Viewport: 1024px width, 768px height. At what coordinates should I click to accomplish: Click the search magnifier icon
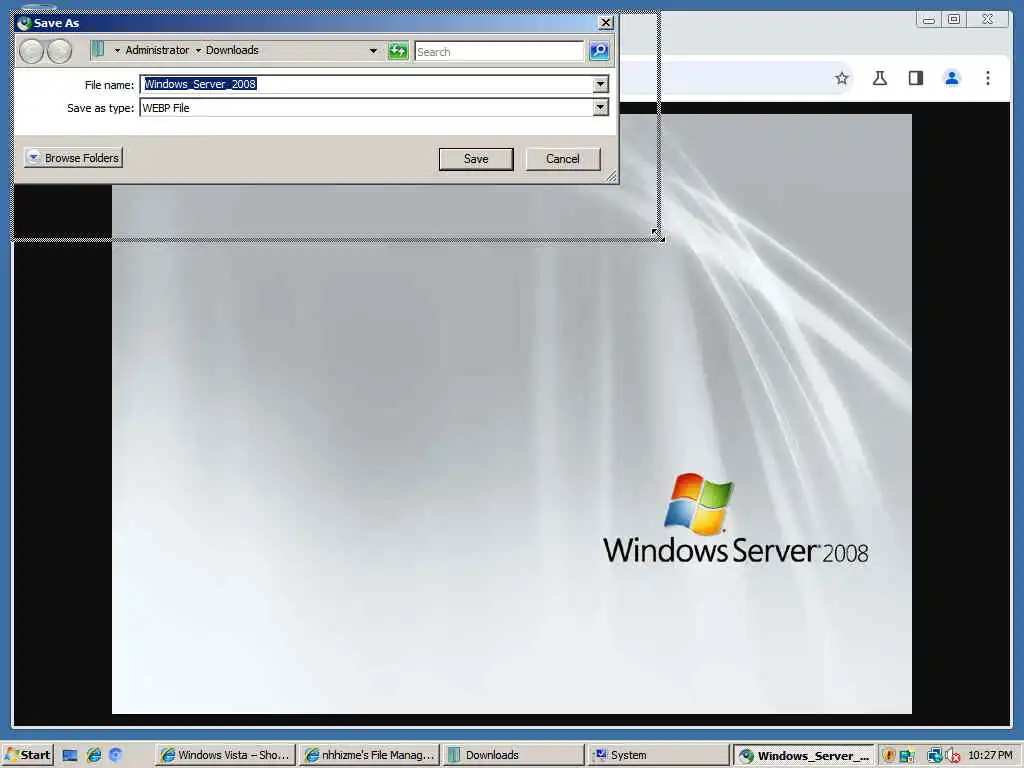coord(599,51)
